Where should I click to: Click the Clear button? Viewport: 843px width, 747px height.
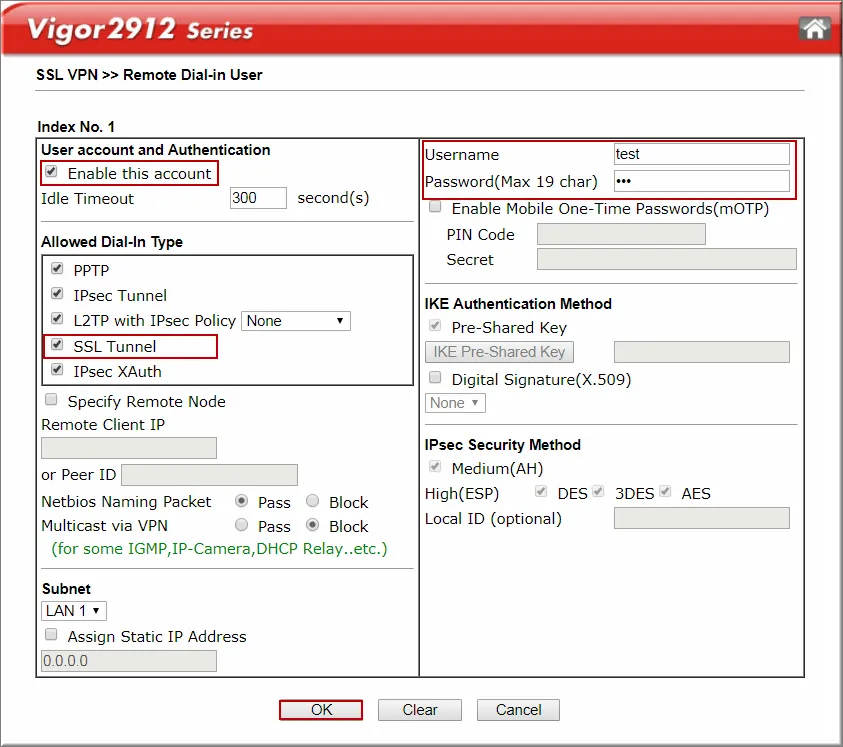click(419, 710)
